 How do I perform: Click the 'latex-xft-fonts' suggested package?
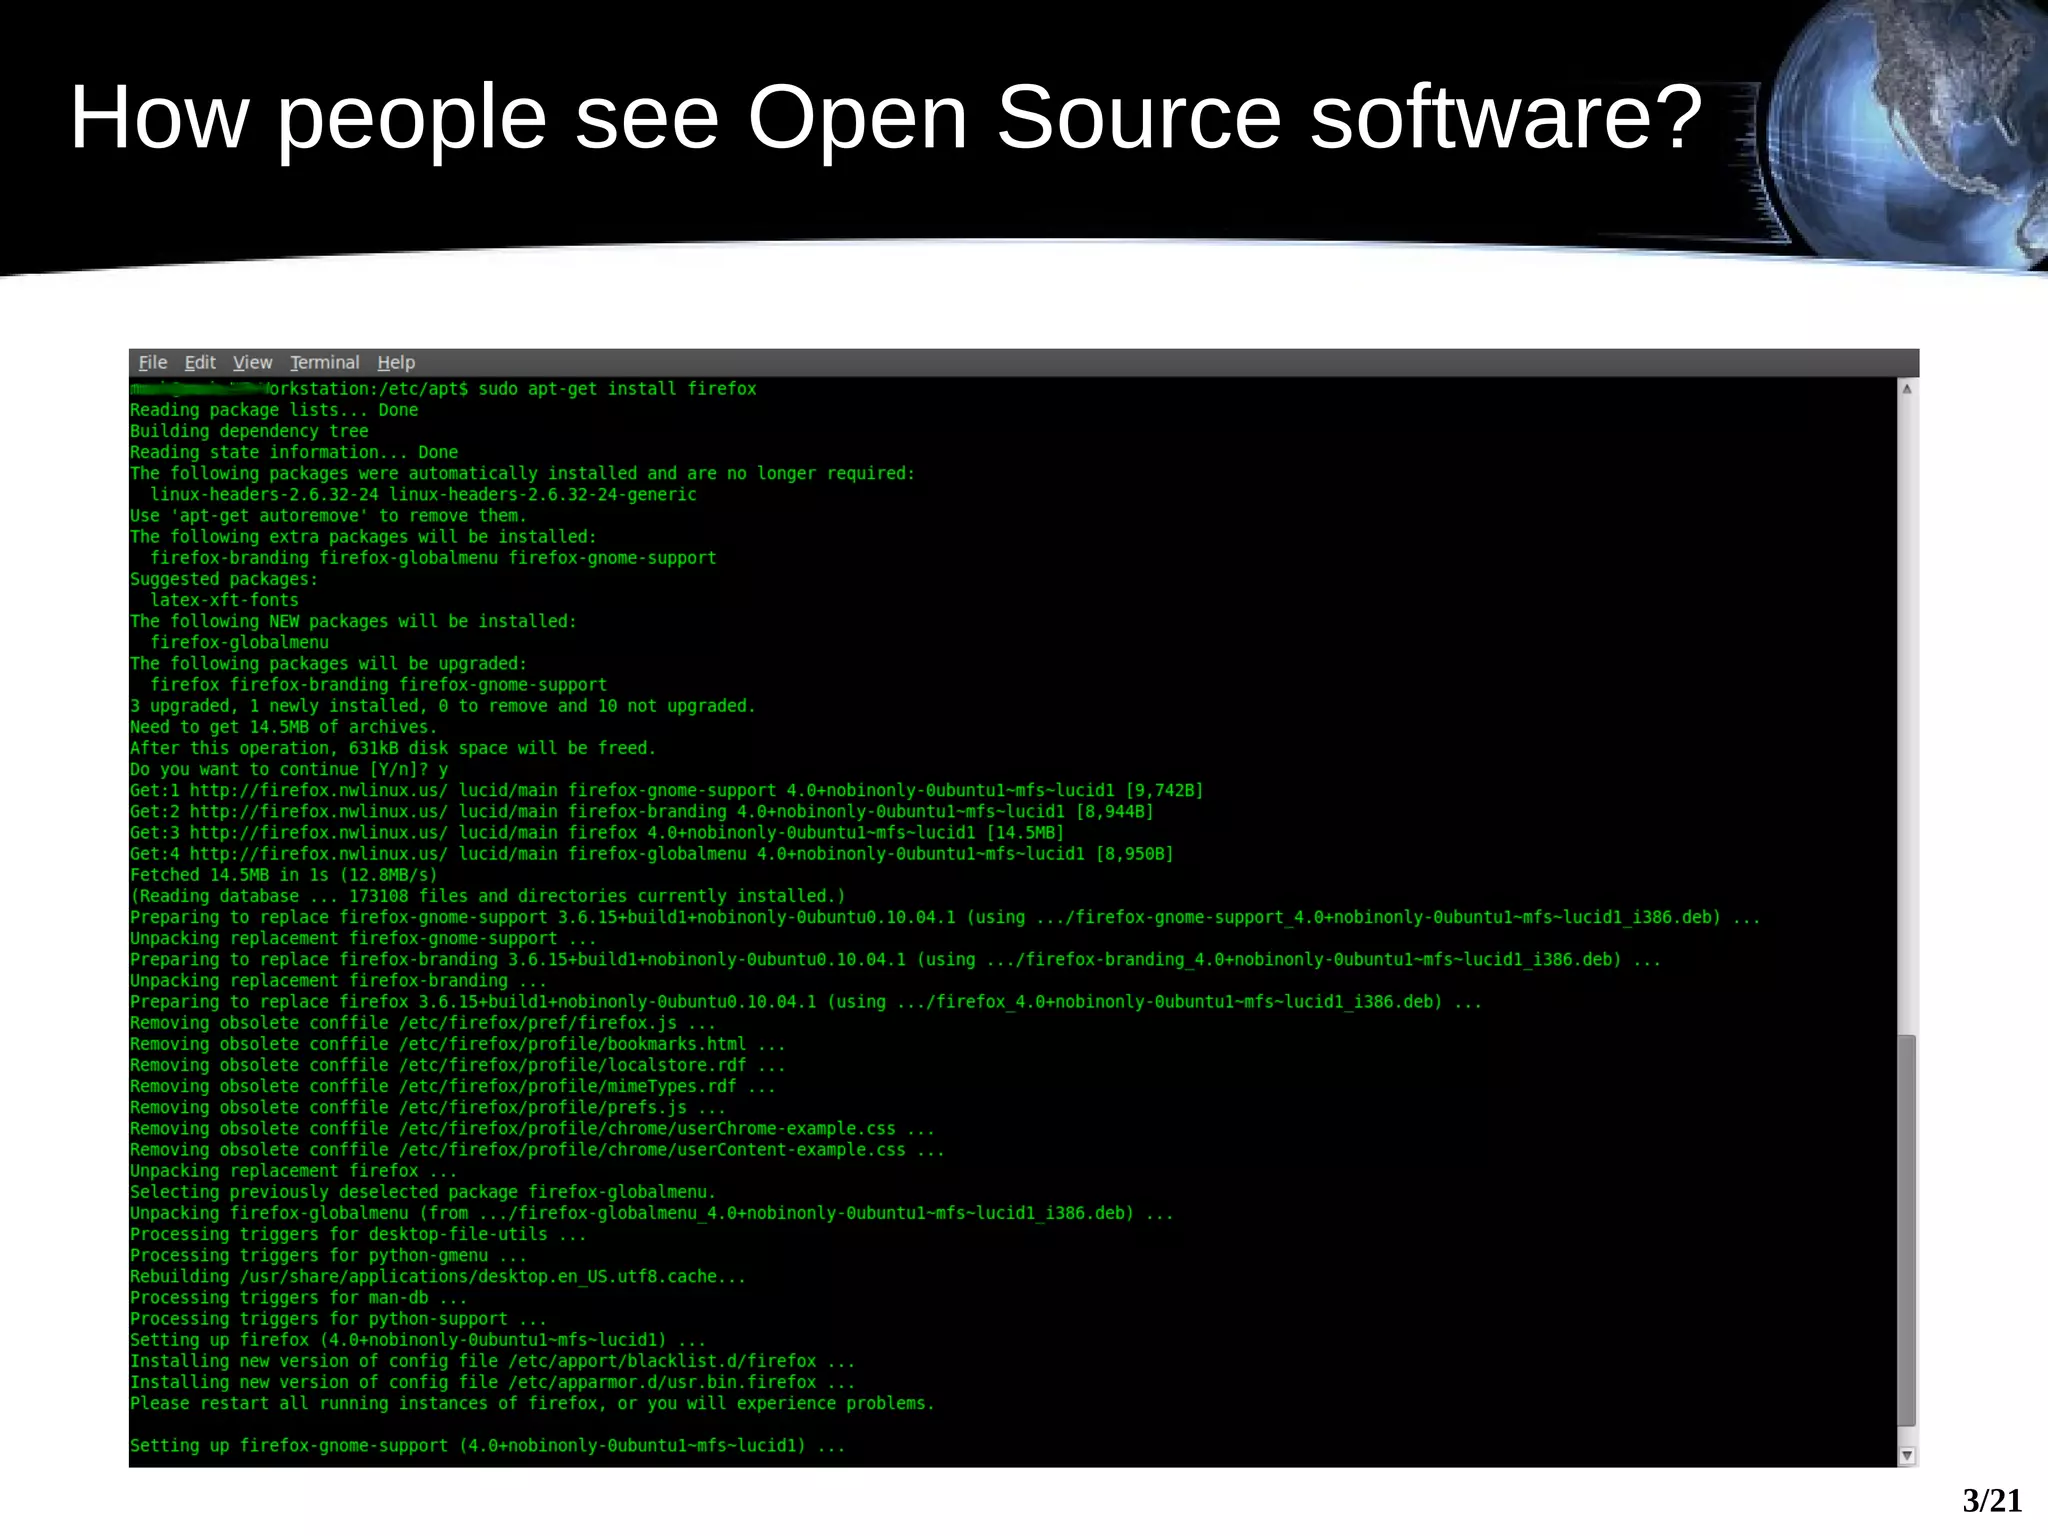[x=224, y=601]
